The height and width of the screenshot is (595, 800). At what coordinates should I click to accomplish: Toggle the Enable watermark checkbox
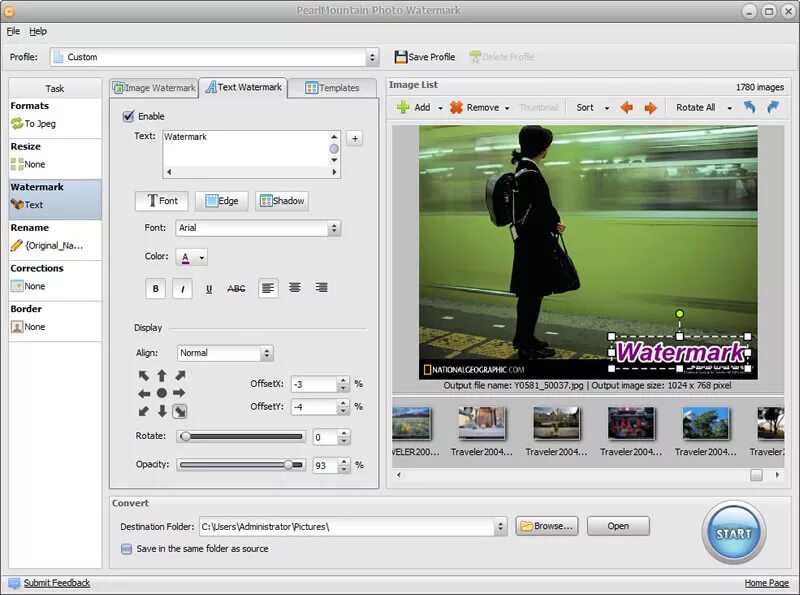click(129, 116)
